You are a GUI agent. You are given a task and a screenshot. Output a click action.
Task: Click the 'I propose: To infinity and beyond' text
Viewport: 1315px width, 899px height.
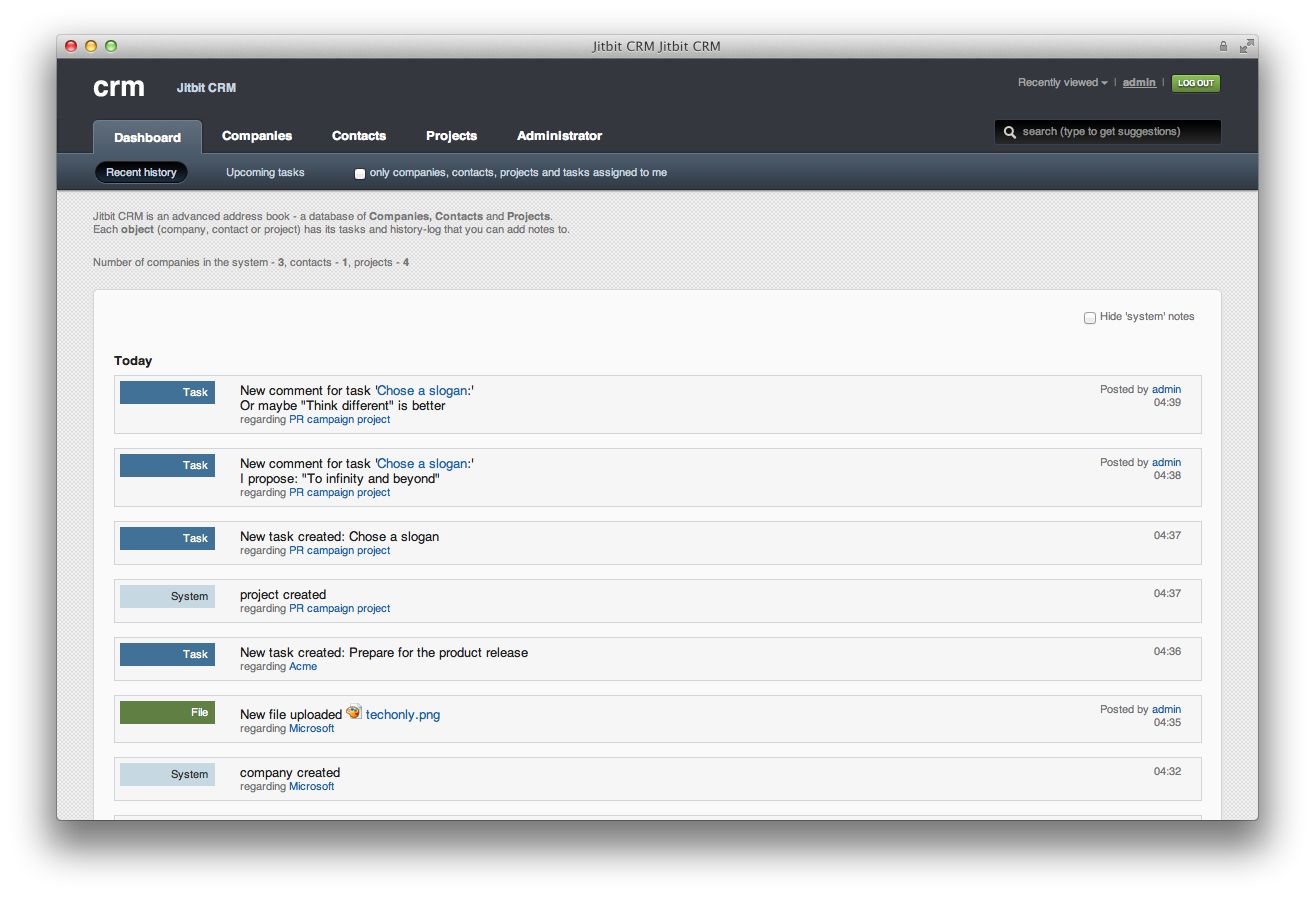[339, 479]
